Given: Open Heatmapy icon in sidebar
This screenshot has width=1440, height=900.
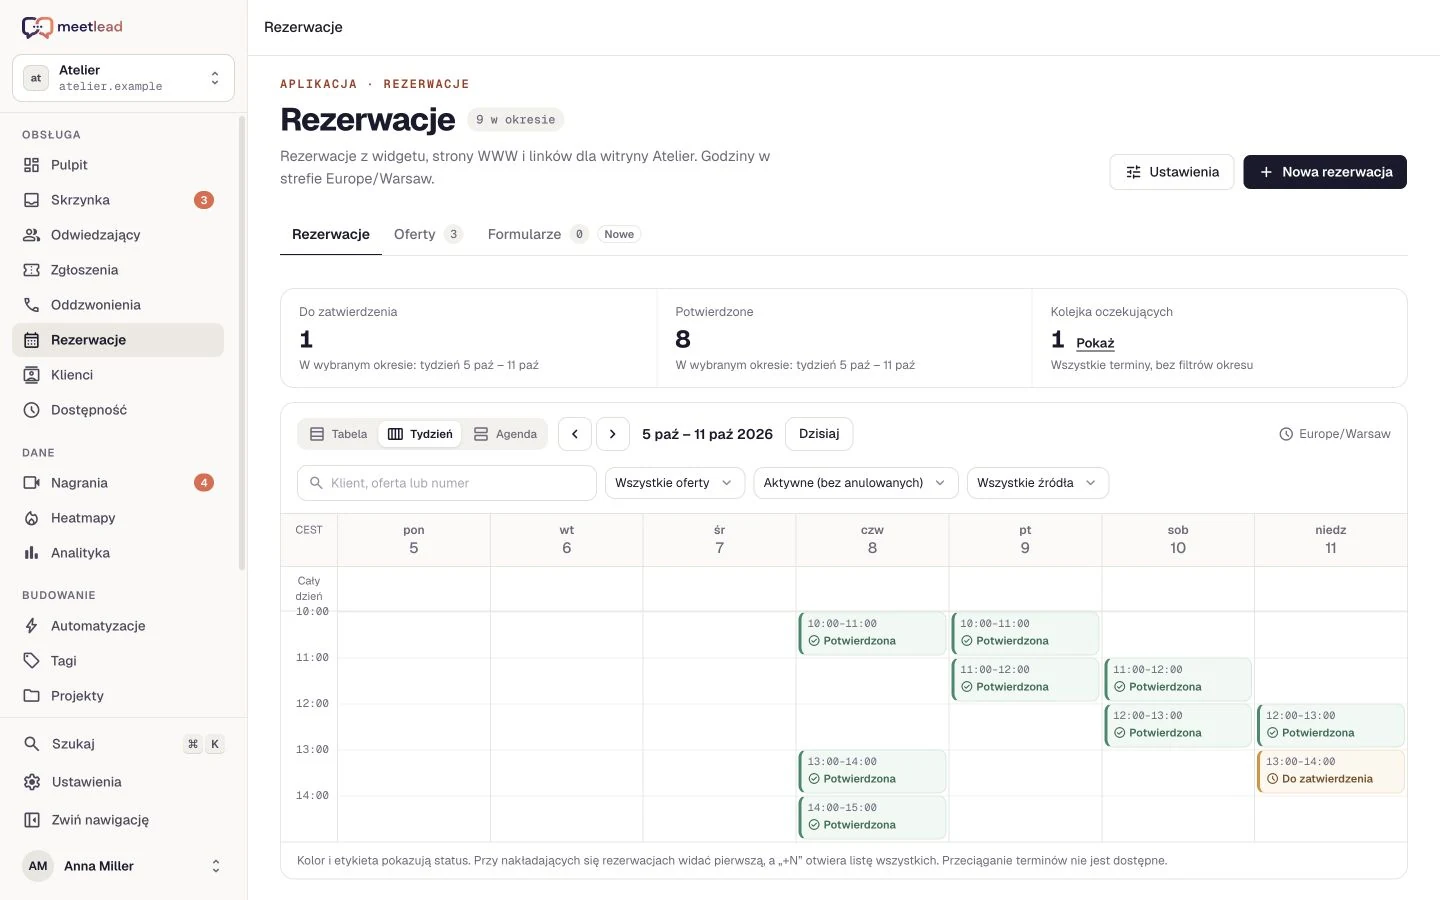Looking at the screenshot, I should [x=31, y=518].
